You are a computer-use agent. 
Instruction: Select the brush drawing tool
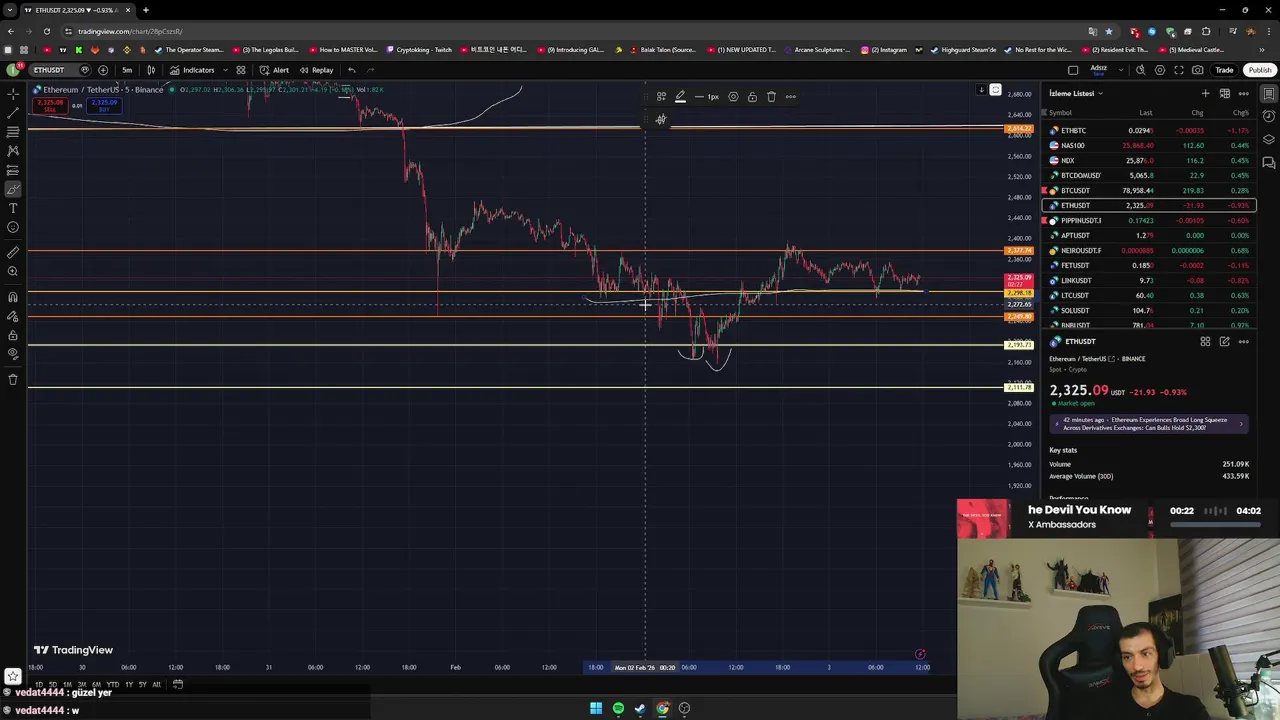(13, 188)
